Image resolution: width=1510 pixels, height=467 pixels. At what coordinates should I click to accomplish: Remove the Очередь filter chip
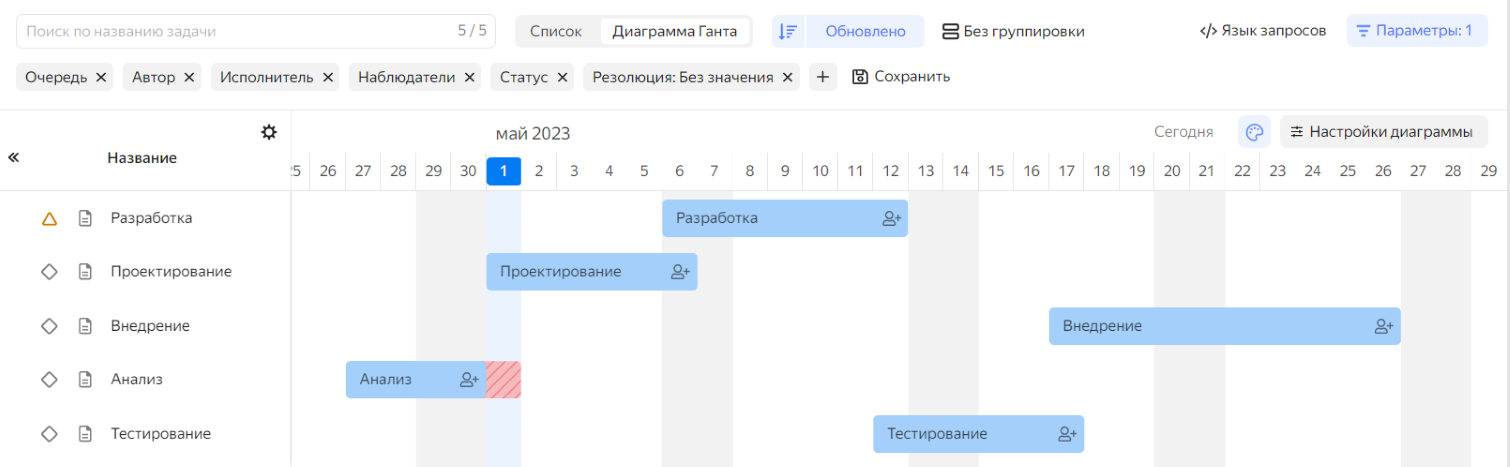pyautogui.click(x=101, y=77)
